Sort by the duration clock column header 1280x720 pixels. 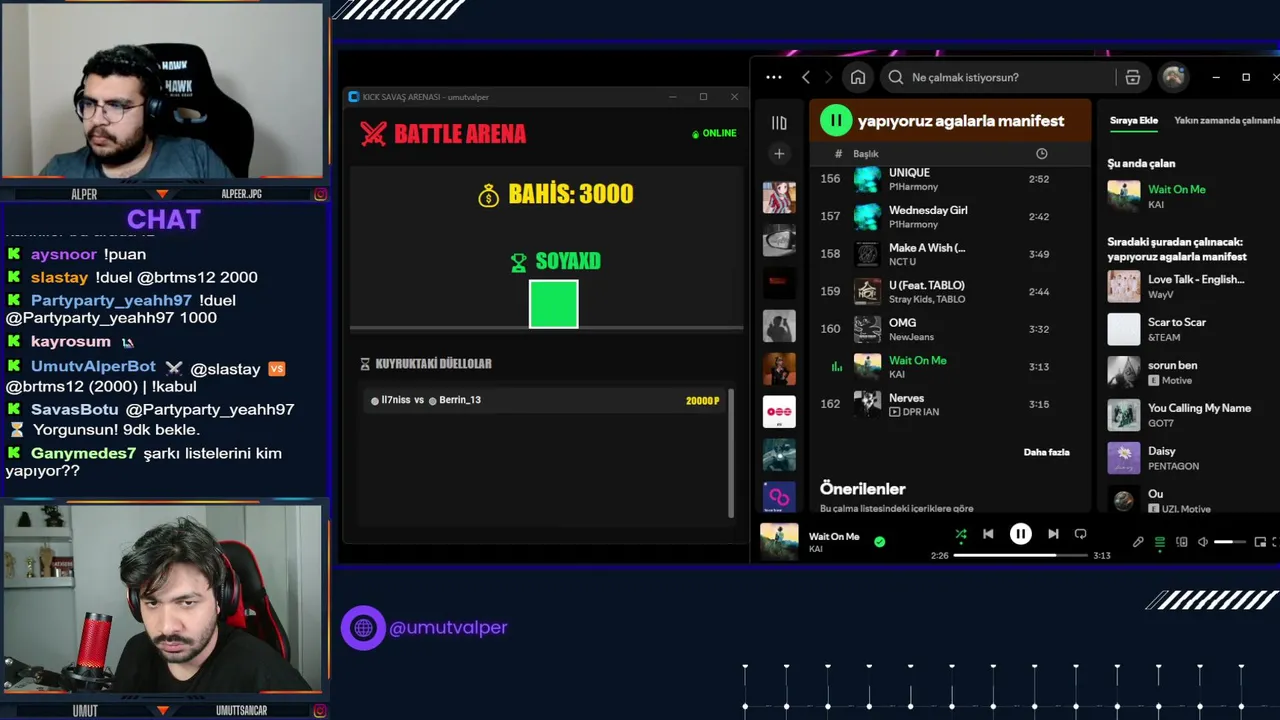pos(1041,154)
